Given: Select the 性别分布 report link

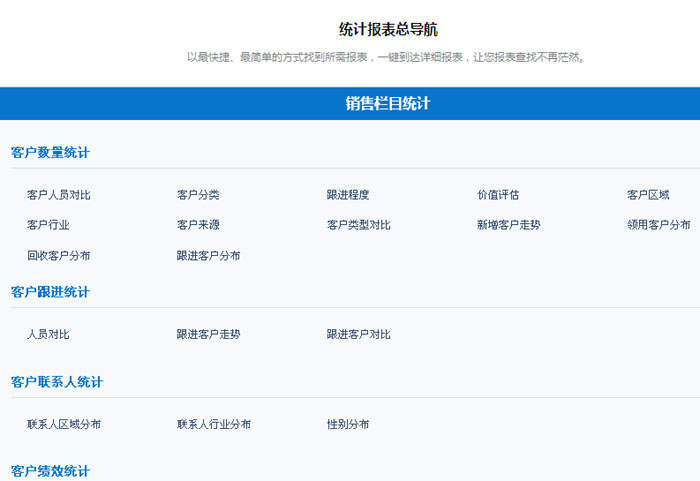Looking at the screenshot, I should (x=348, y=424).
